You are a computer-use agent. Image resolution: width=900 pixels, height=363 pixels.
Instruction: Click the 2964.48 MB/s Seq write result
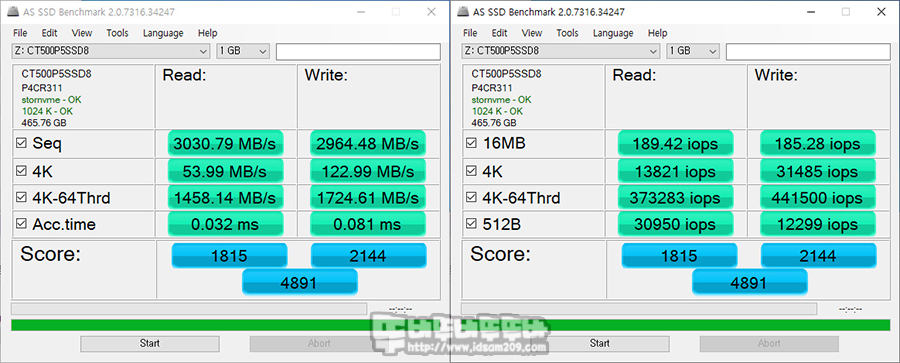(368, 144)
